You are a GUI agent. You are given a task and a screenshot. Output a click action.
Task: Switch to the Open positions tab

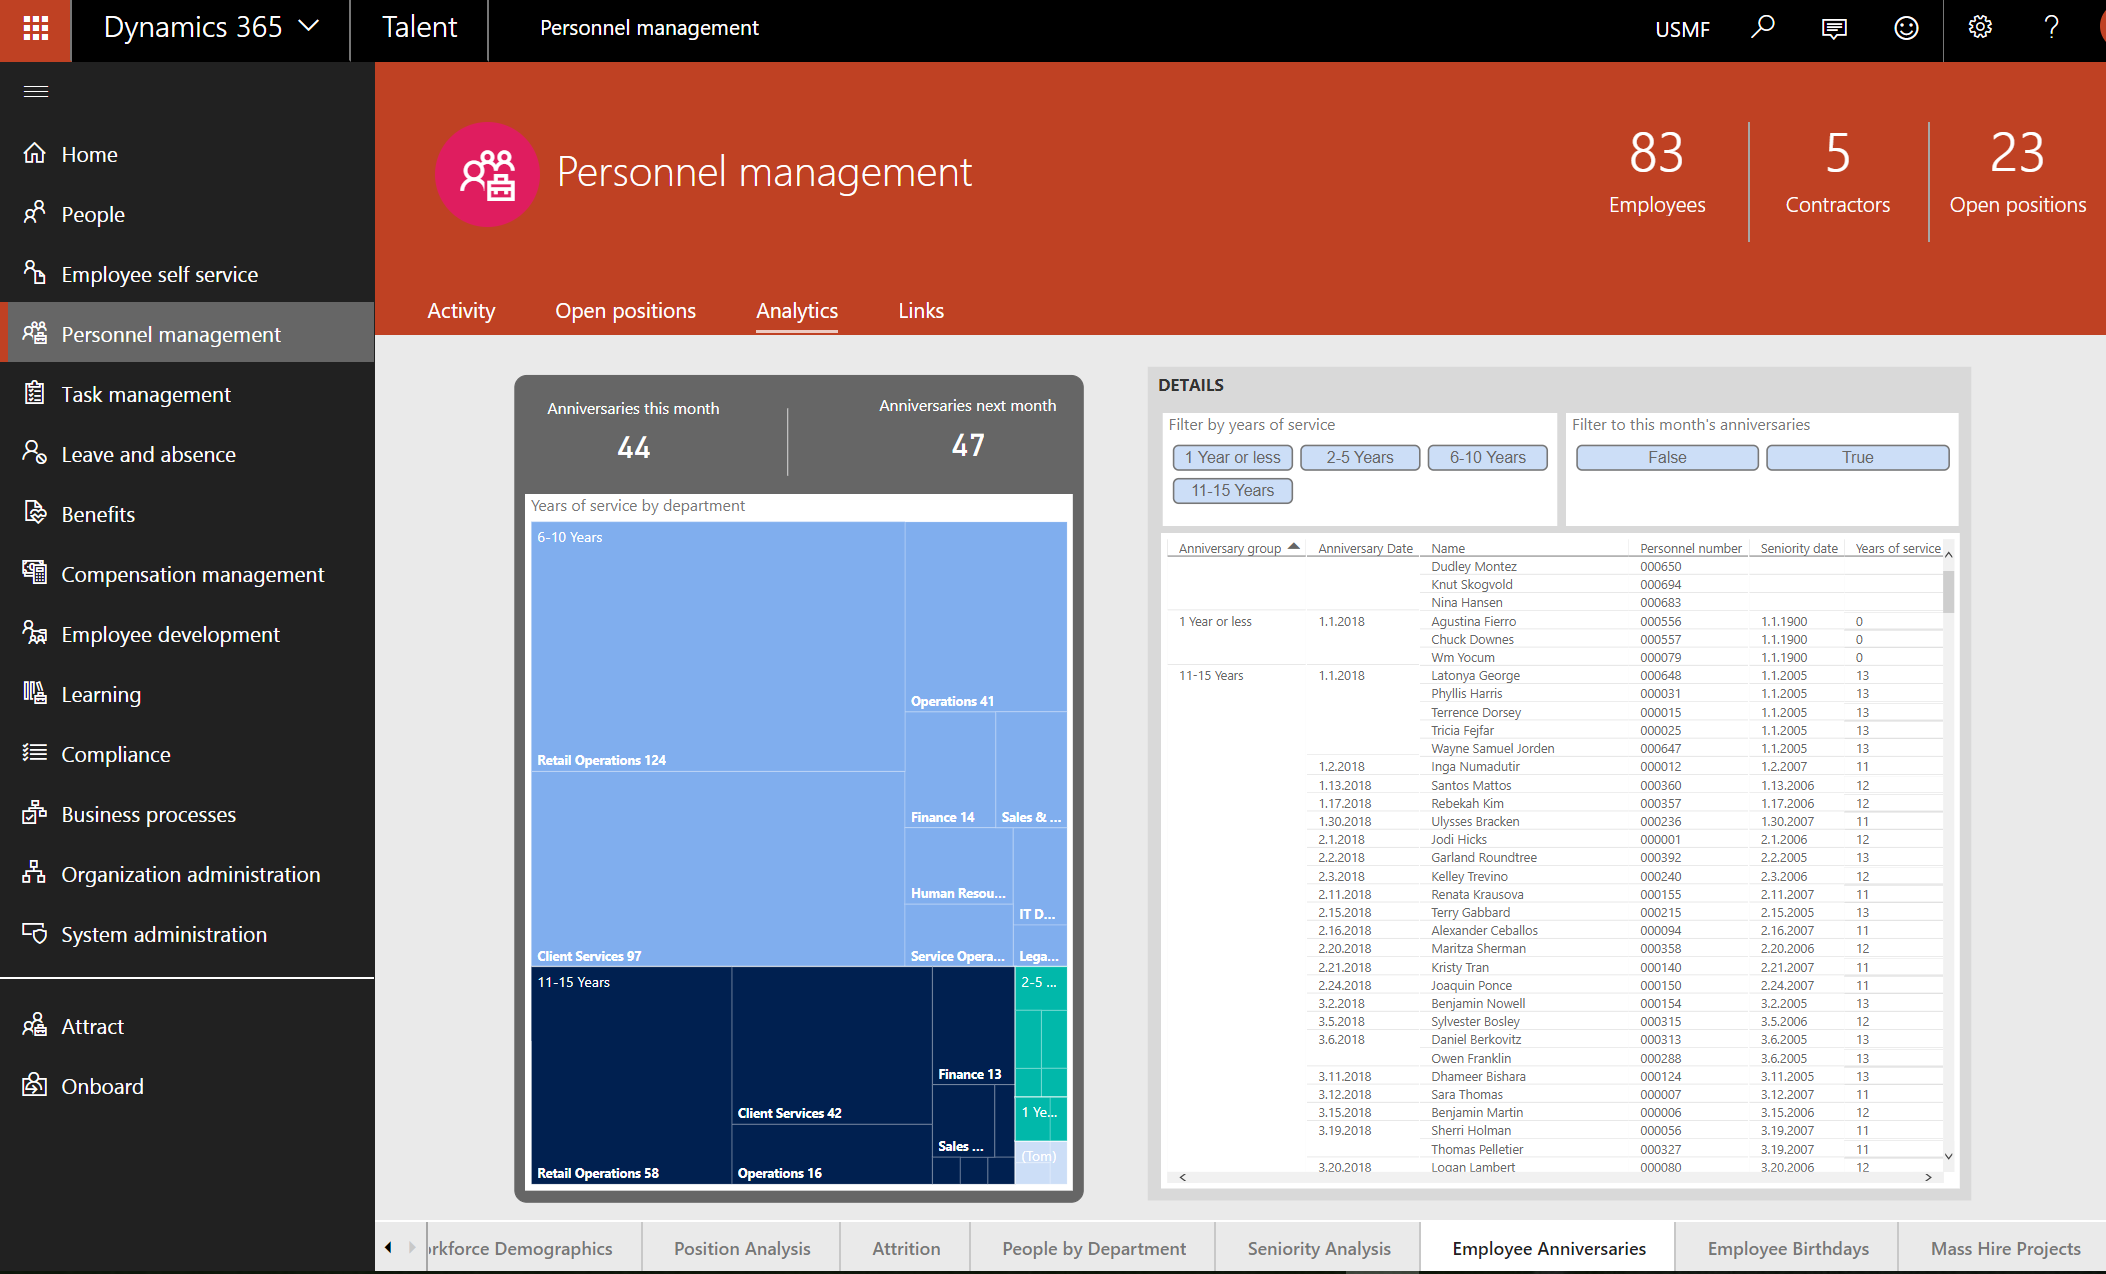[x=625, y=311]
